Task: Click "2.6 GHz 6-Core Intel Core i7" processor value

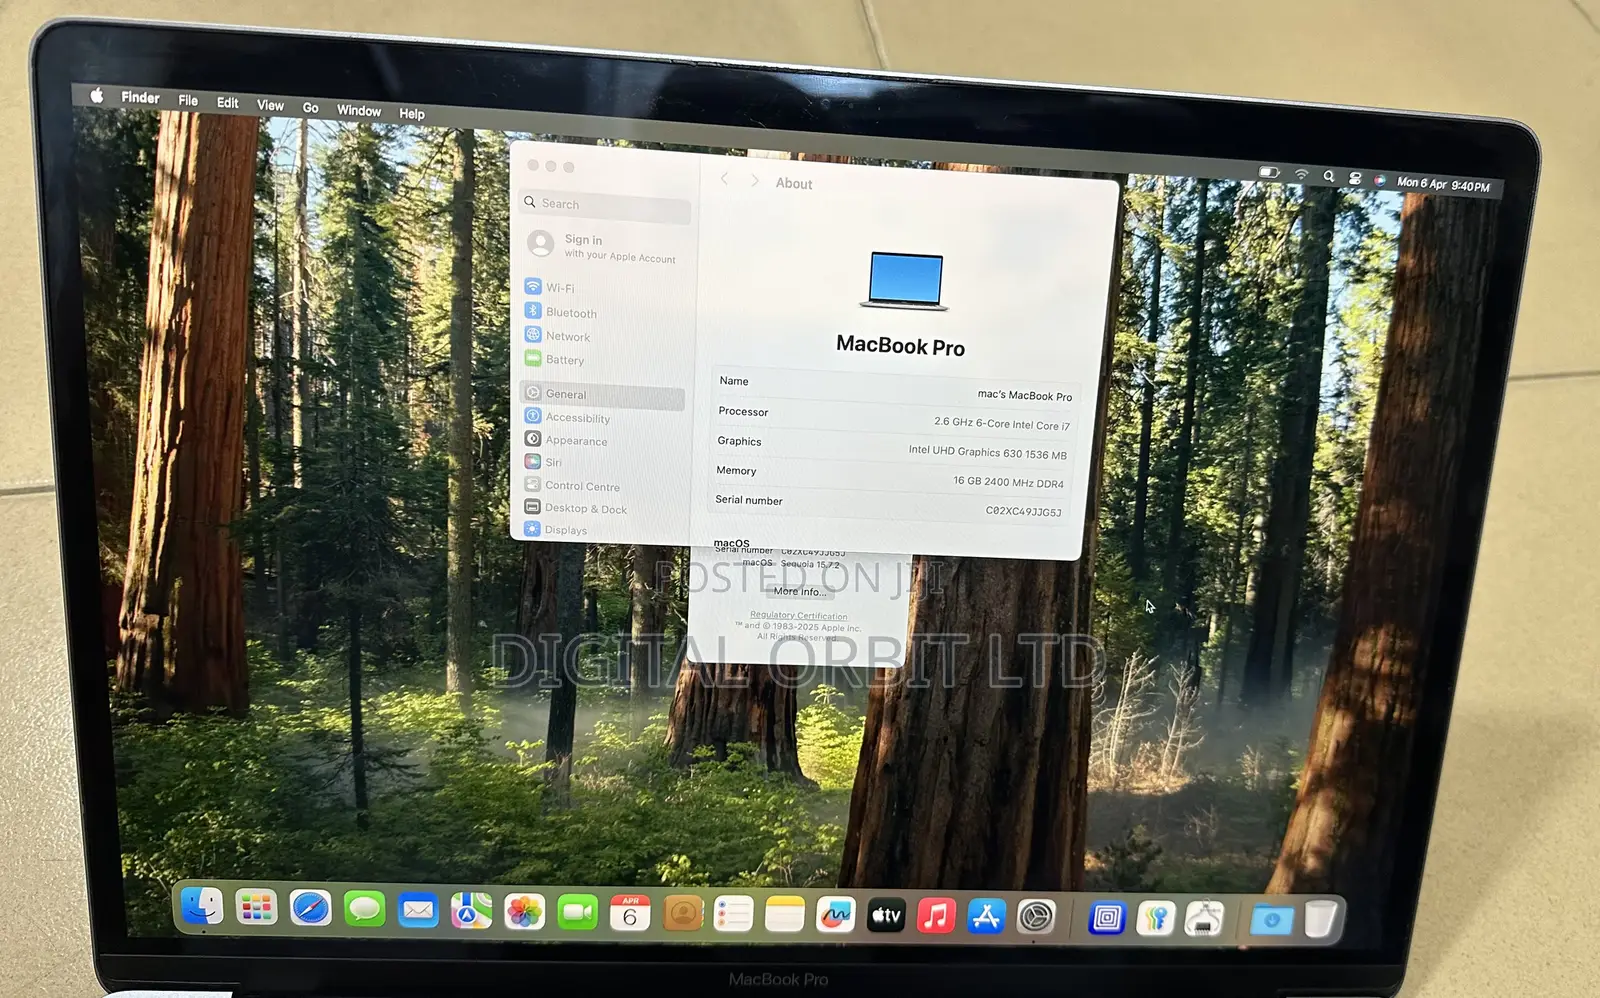Action: click(x=1002, y=424)
